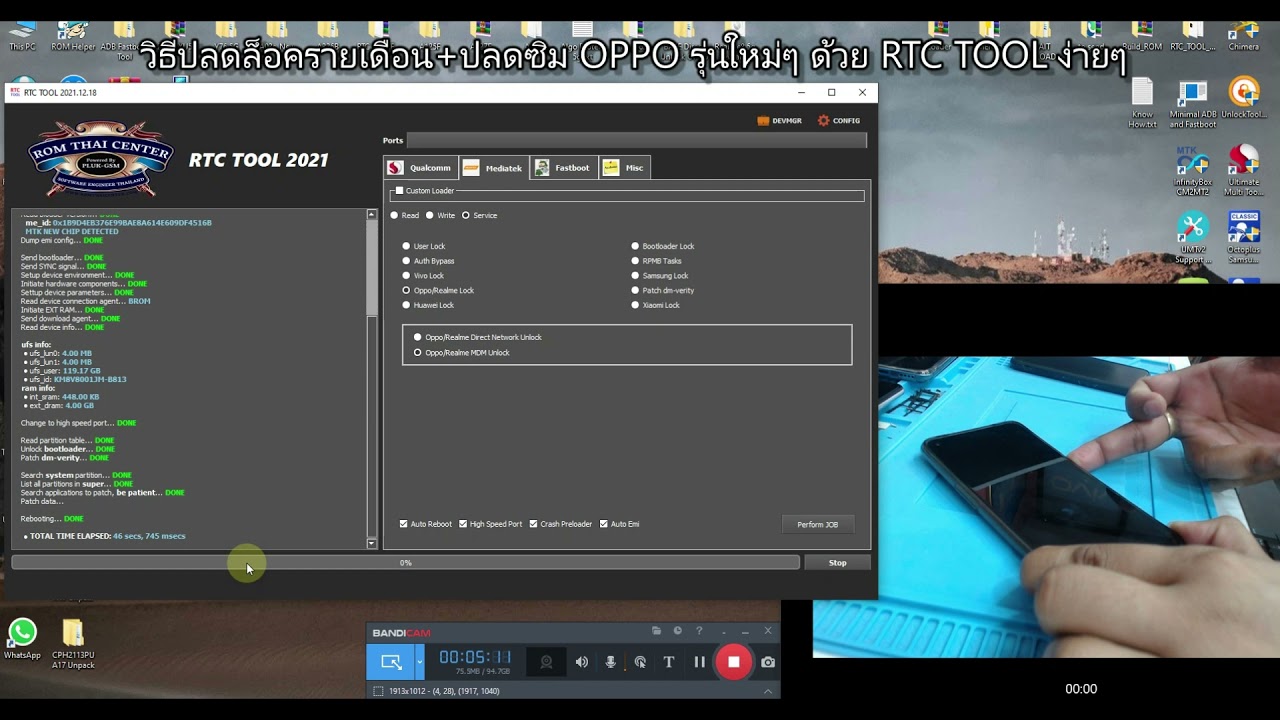Image resolution: width=1280 pixels, height=720 pixels.
Task: Click the Mediatek tab logo icon
Action: pos(471,168)
